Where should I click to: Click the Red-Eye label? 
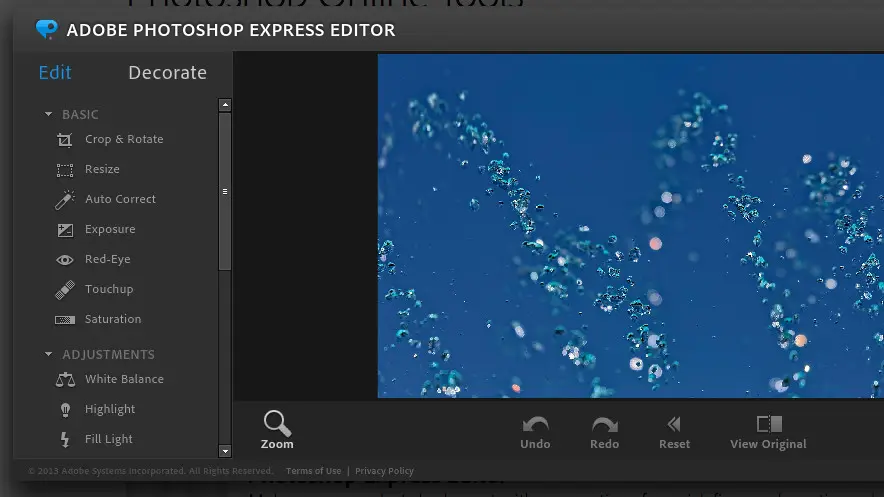(x=108, y=259)
